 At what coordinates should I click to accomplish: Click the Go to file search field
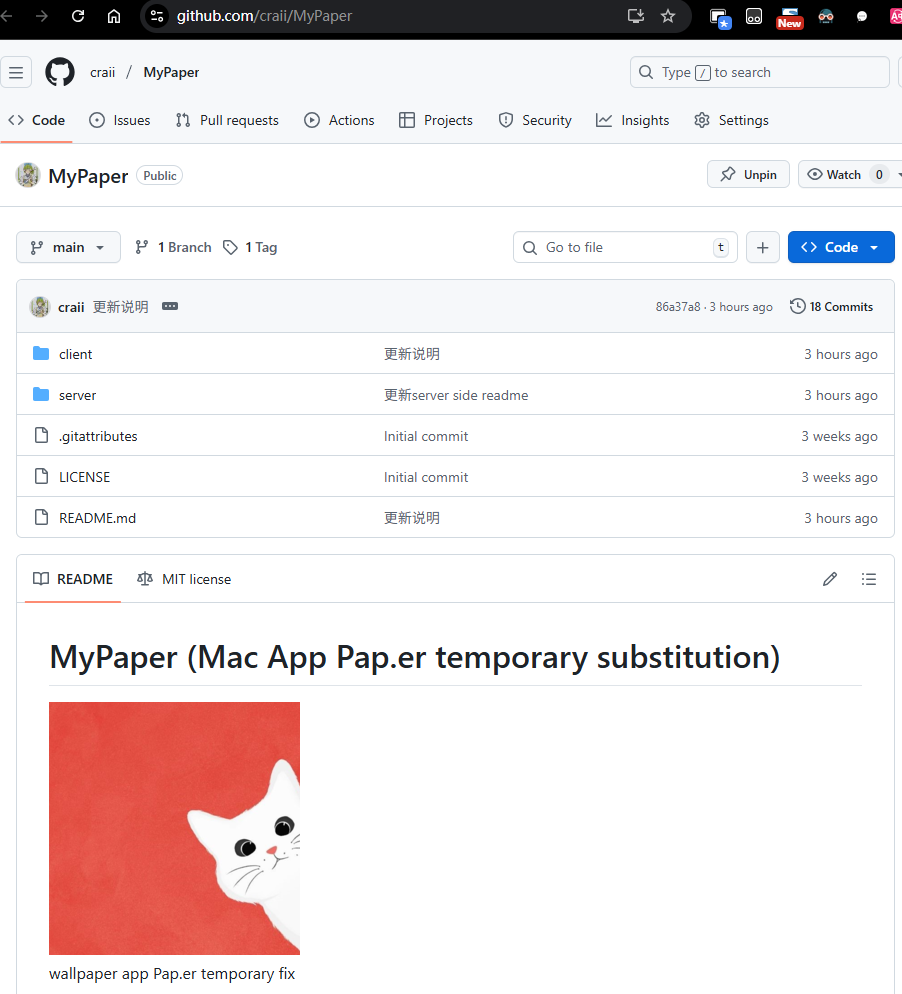[625, 247]
